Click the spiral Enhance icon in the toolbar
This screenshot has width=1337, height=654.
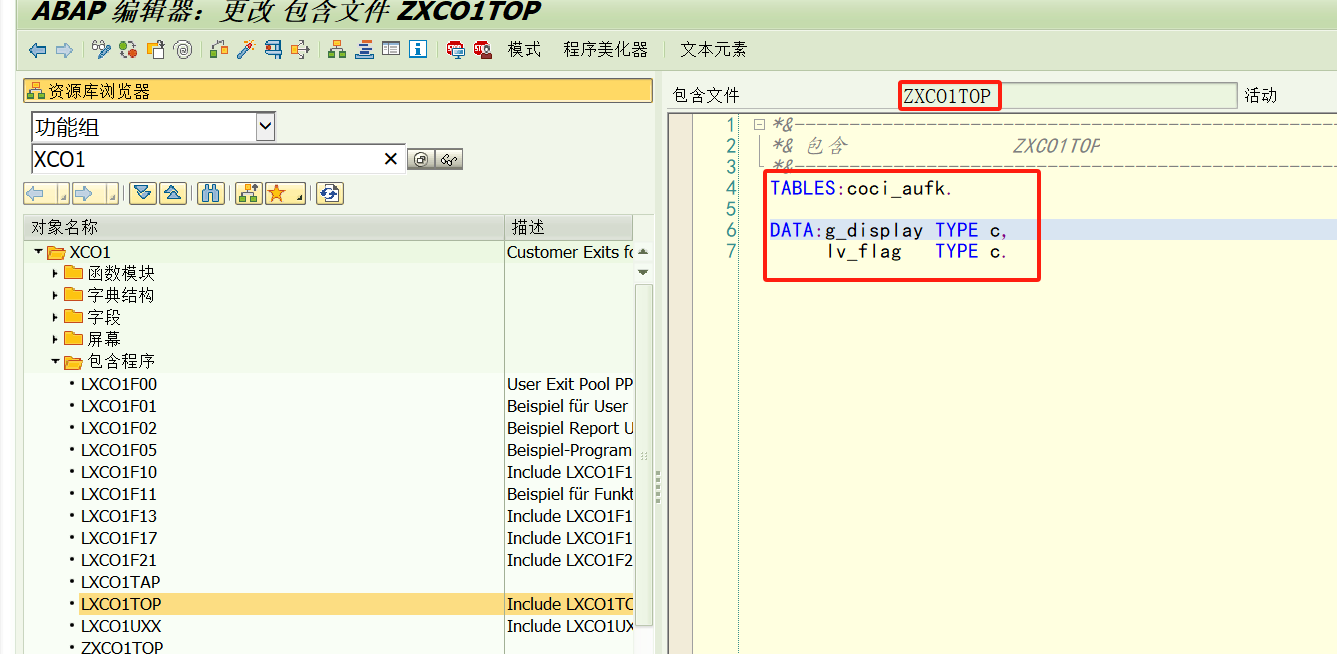coord(182,49)
